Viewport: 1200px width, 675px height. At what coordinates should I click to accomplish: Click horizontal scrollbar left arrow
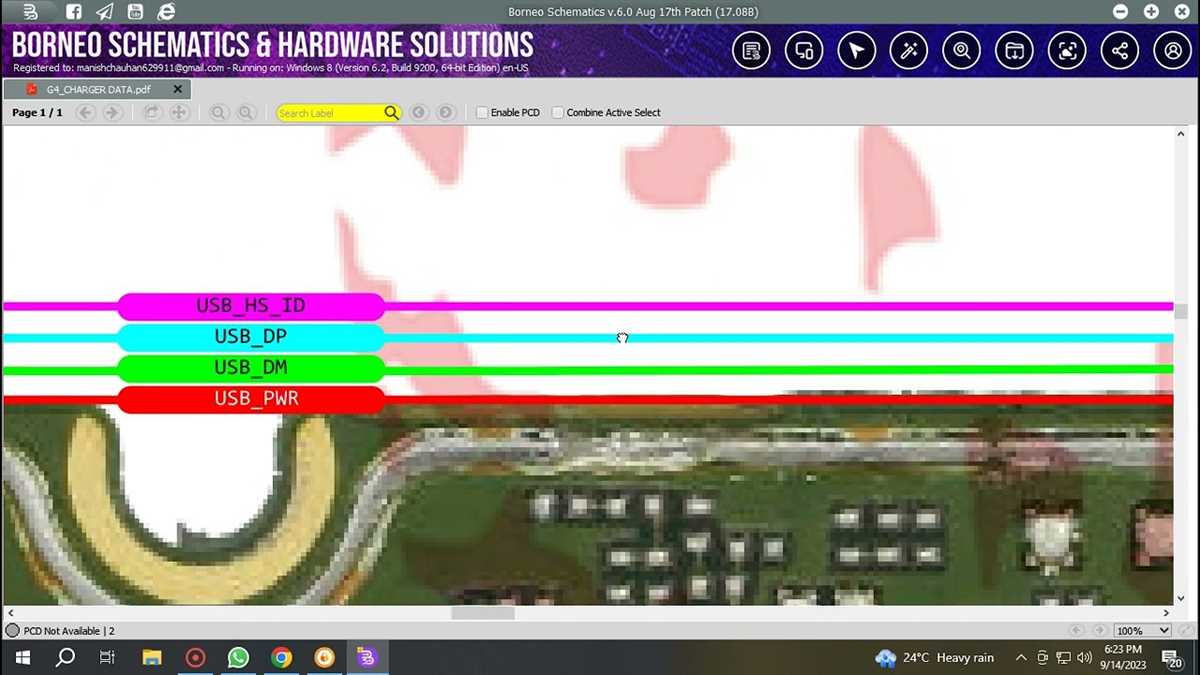[x=10, y=613]
